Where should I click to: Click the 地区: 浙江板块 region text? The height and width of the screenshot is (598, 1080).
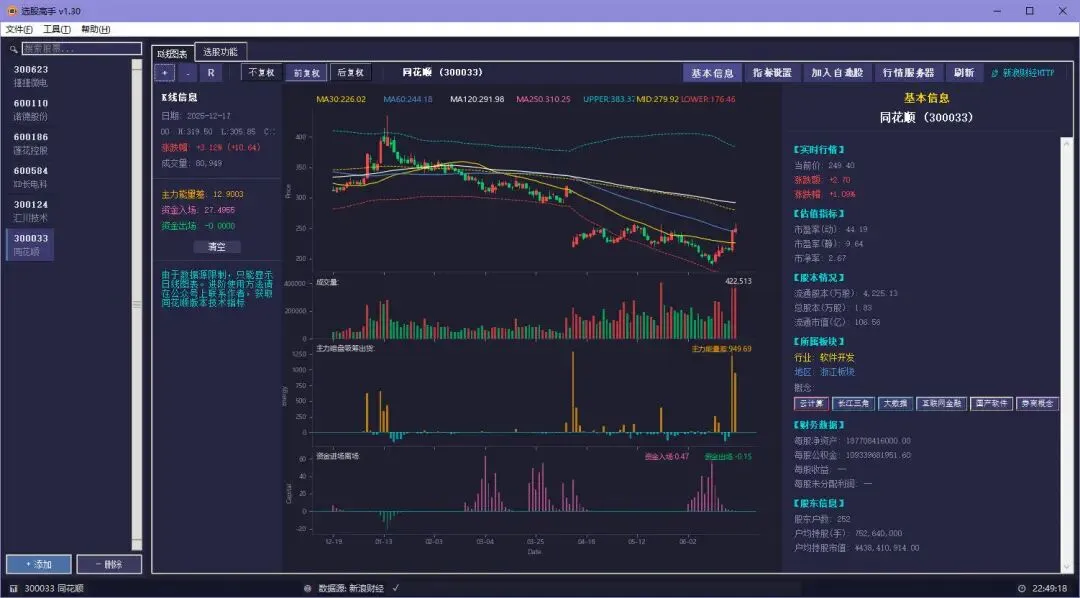click(x=824, y=372)
